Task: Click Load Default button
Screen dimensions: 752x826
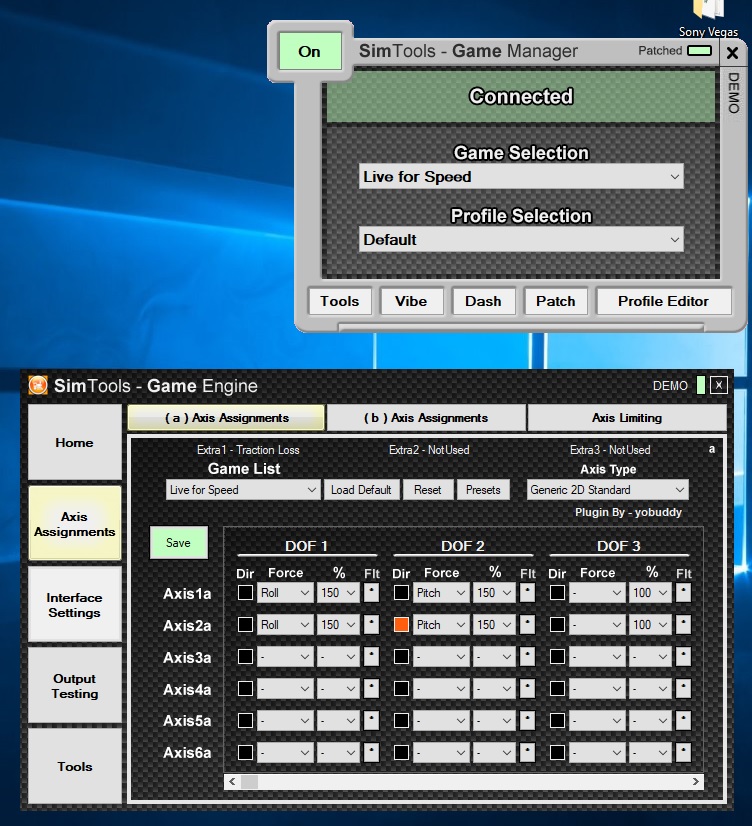Action: click(x=361, y=489)
